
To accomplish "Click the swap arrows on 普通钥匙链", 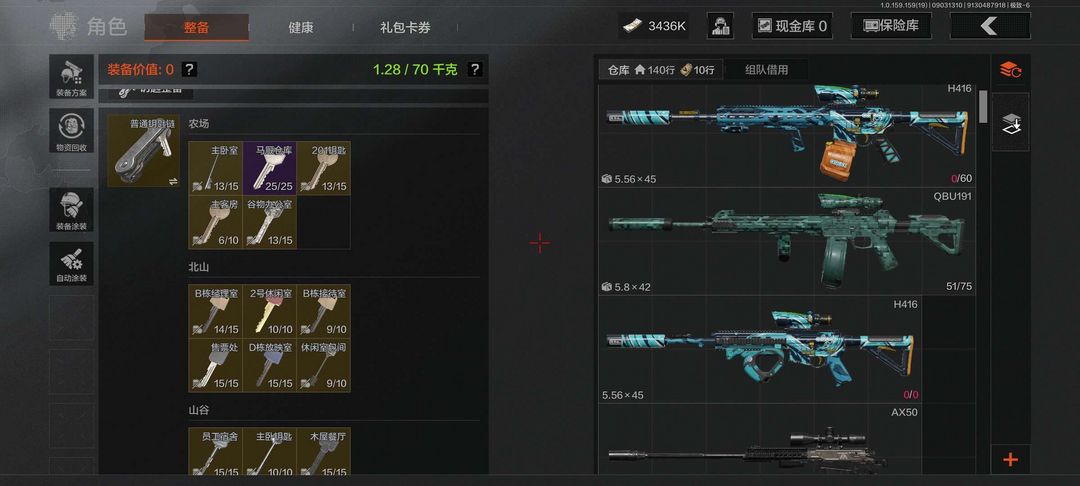I will click(173, 181).
